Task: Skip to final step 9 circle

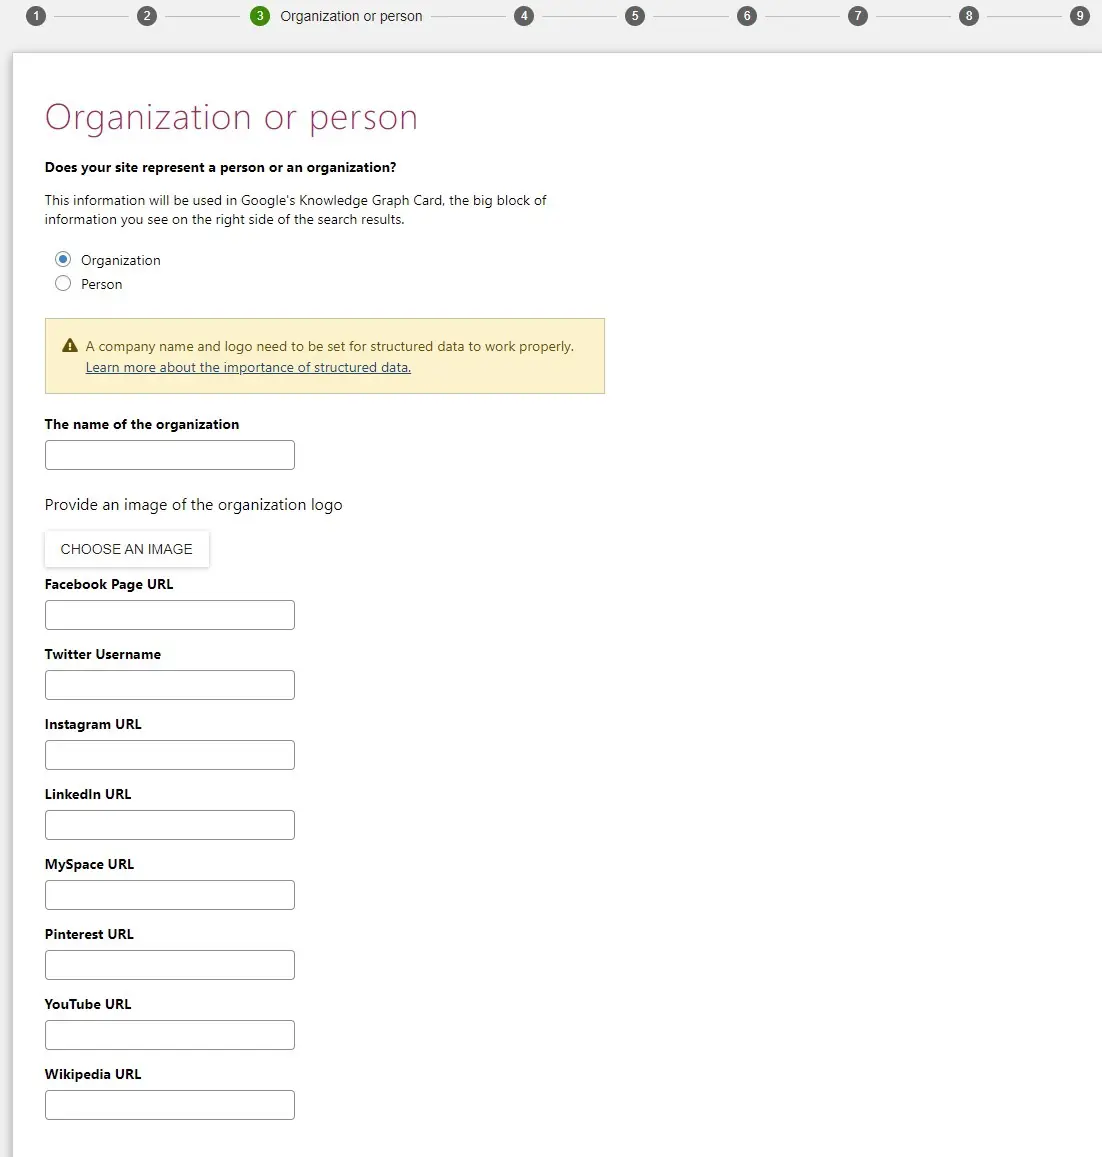Action: tap(1080, 15)
